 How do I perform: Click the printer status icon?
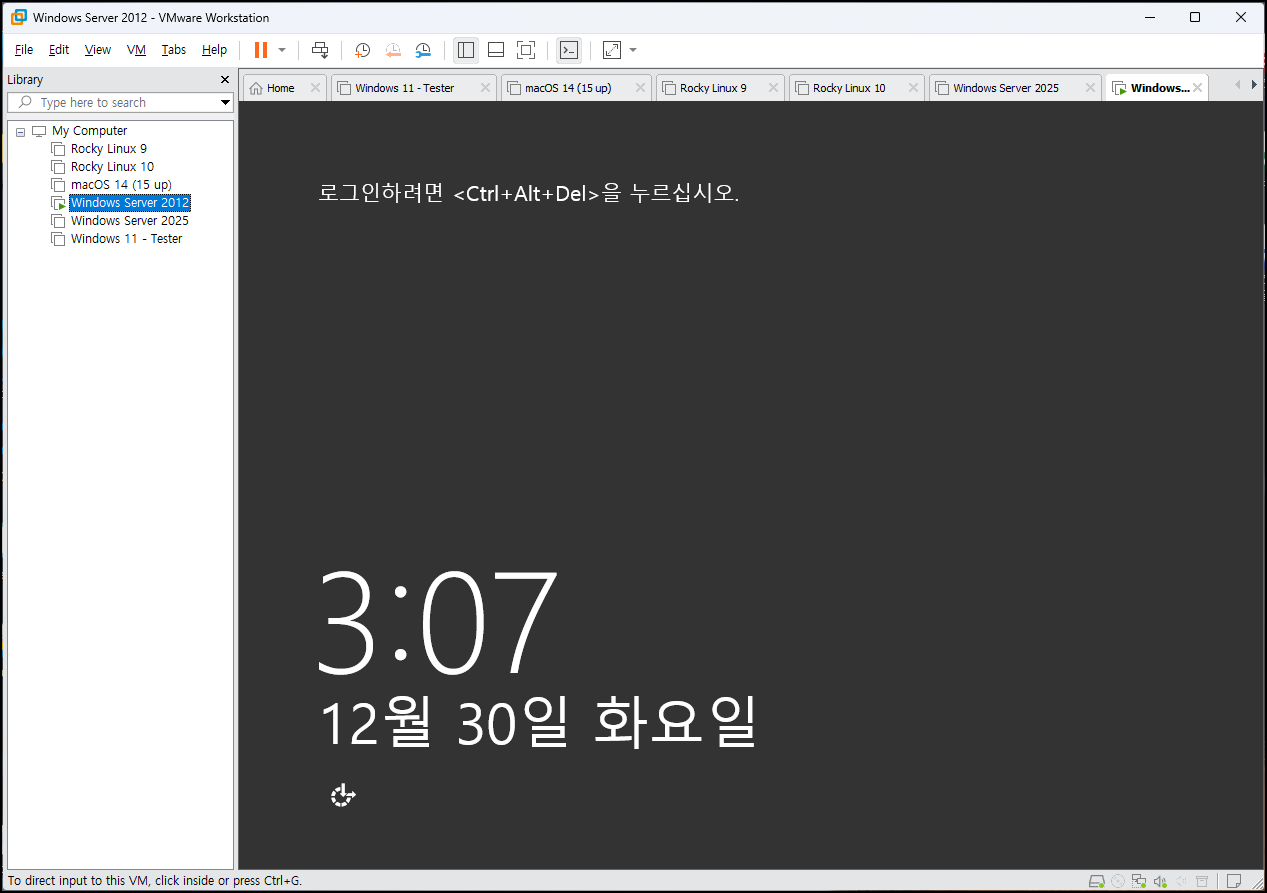[x=1202, y=881]
